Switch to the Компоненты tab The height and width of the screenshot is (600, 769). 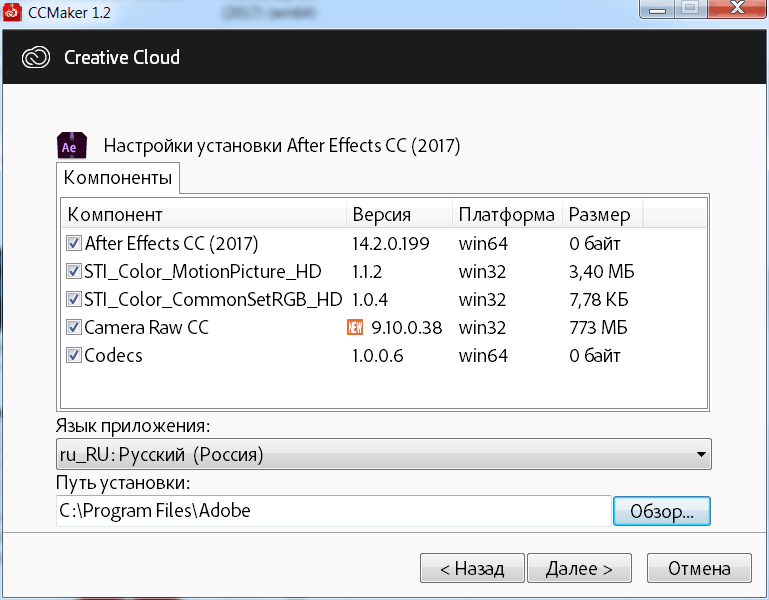[118, 178]
